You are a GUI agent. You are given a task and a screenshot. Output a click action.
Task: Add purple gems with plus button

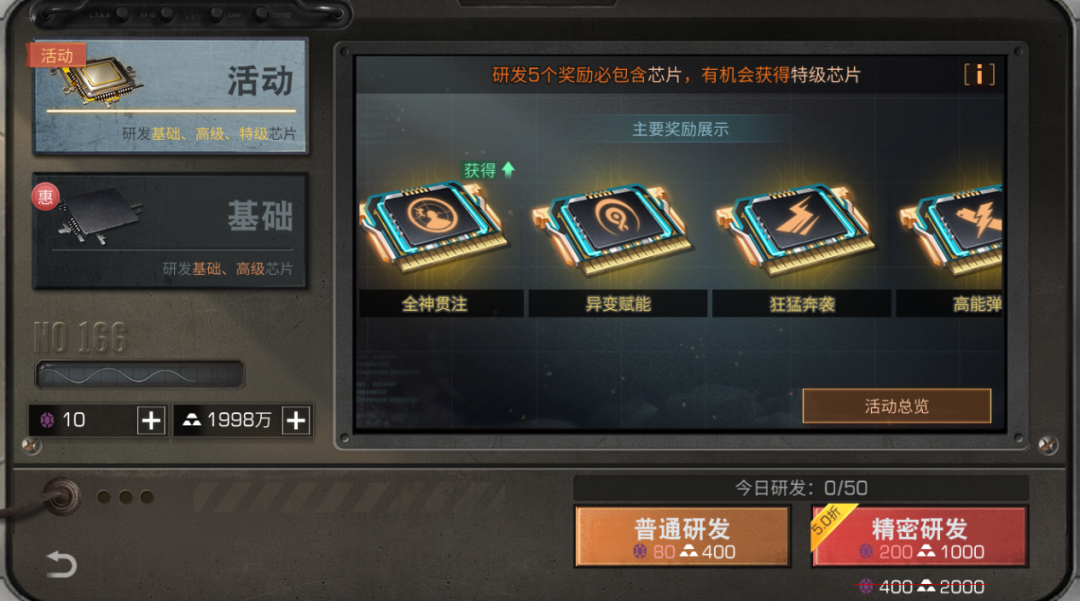pos(151,420)
